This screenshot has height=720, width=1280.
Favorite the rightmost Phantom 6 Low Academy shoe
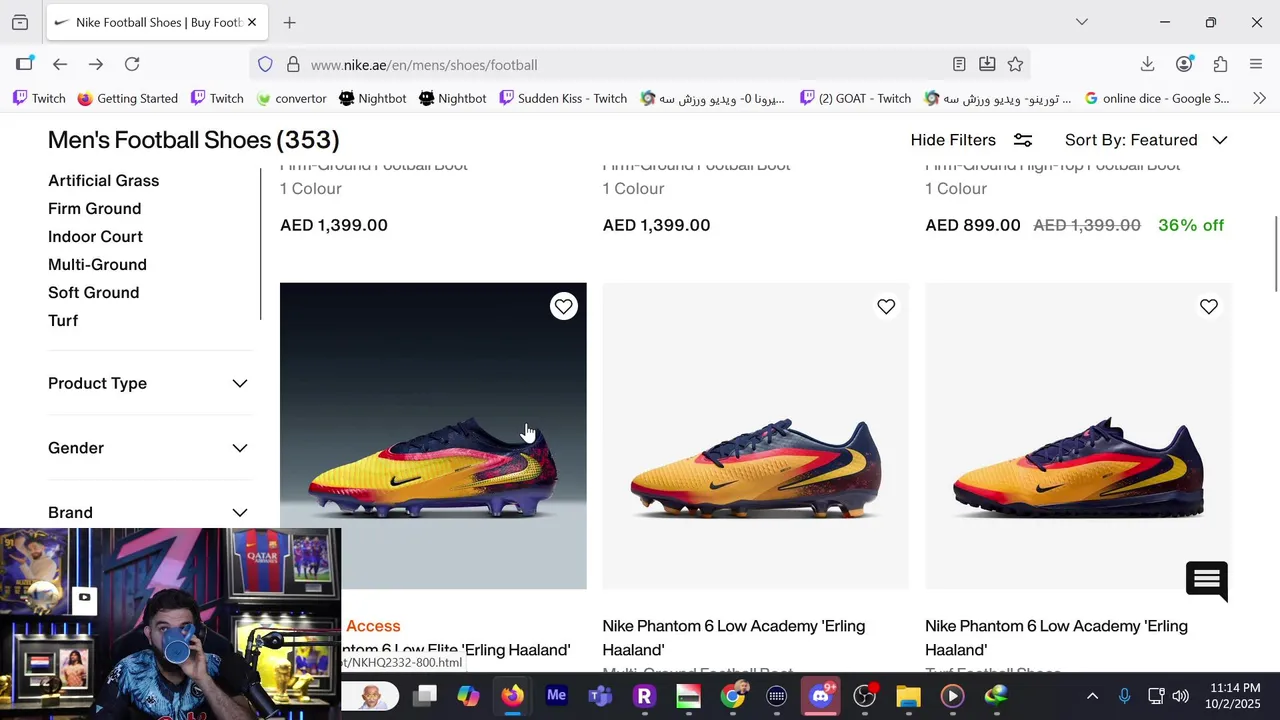pos(1209,307)
